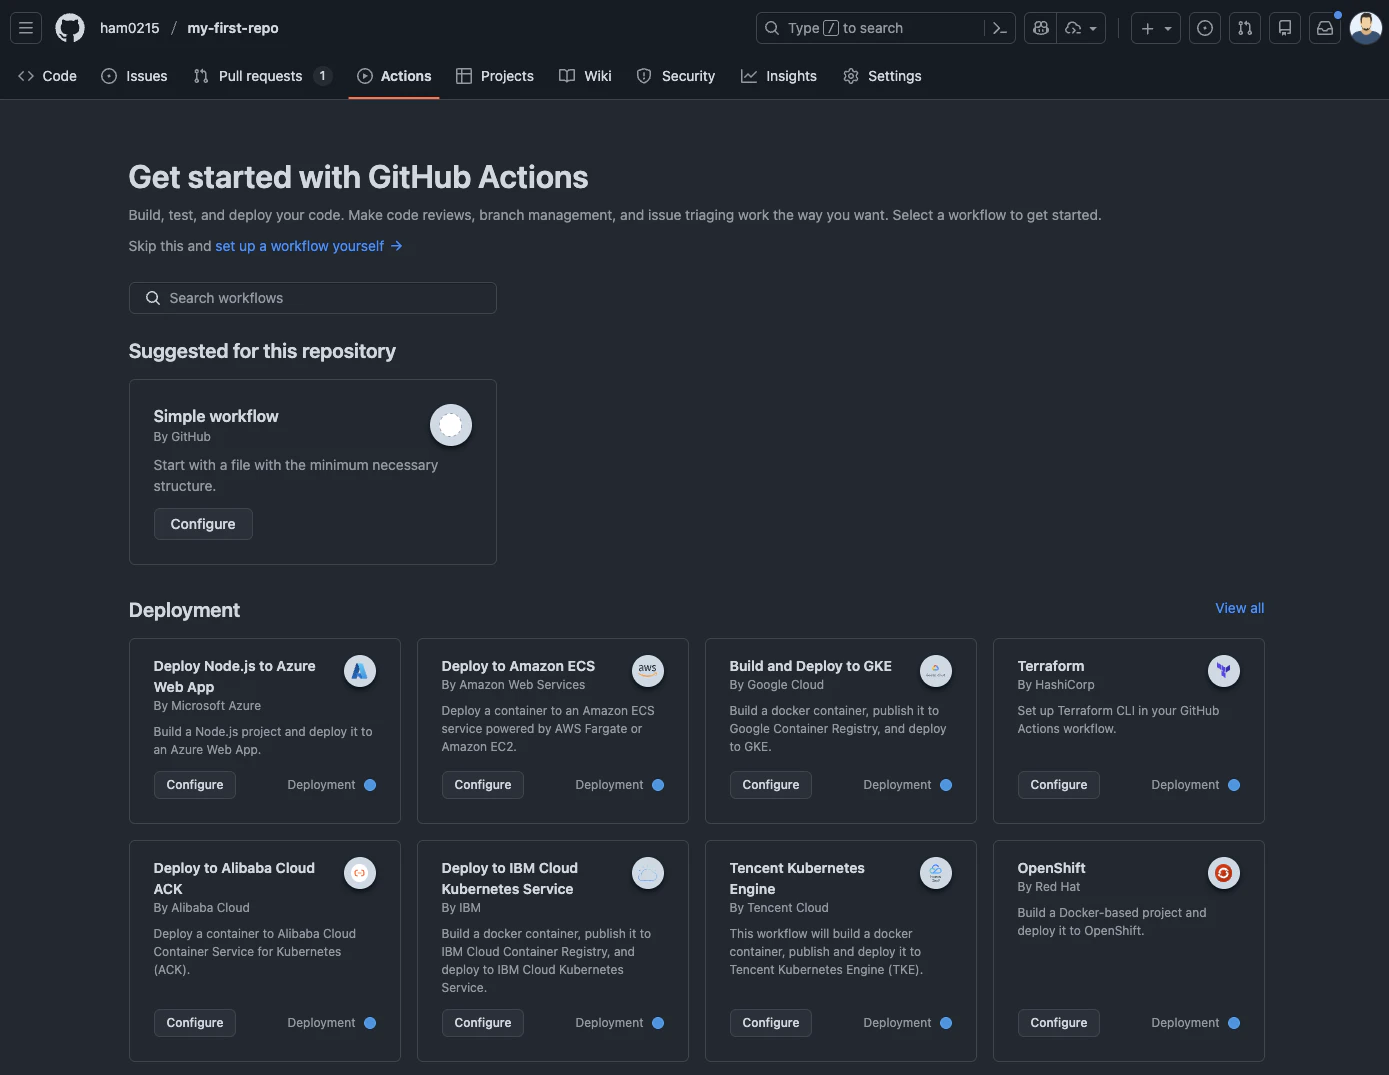Click the AWS logo icon

tap(648, 671)
